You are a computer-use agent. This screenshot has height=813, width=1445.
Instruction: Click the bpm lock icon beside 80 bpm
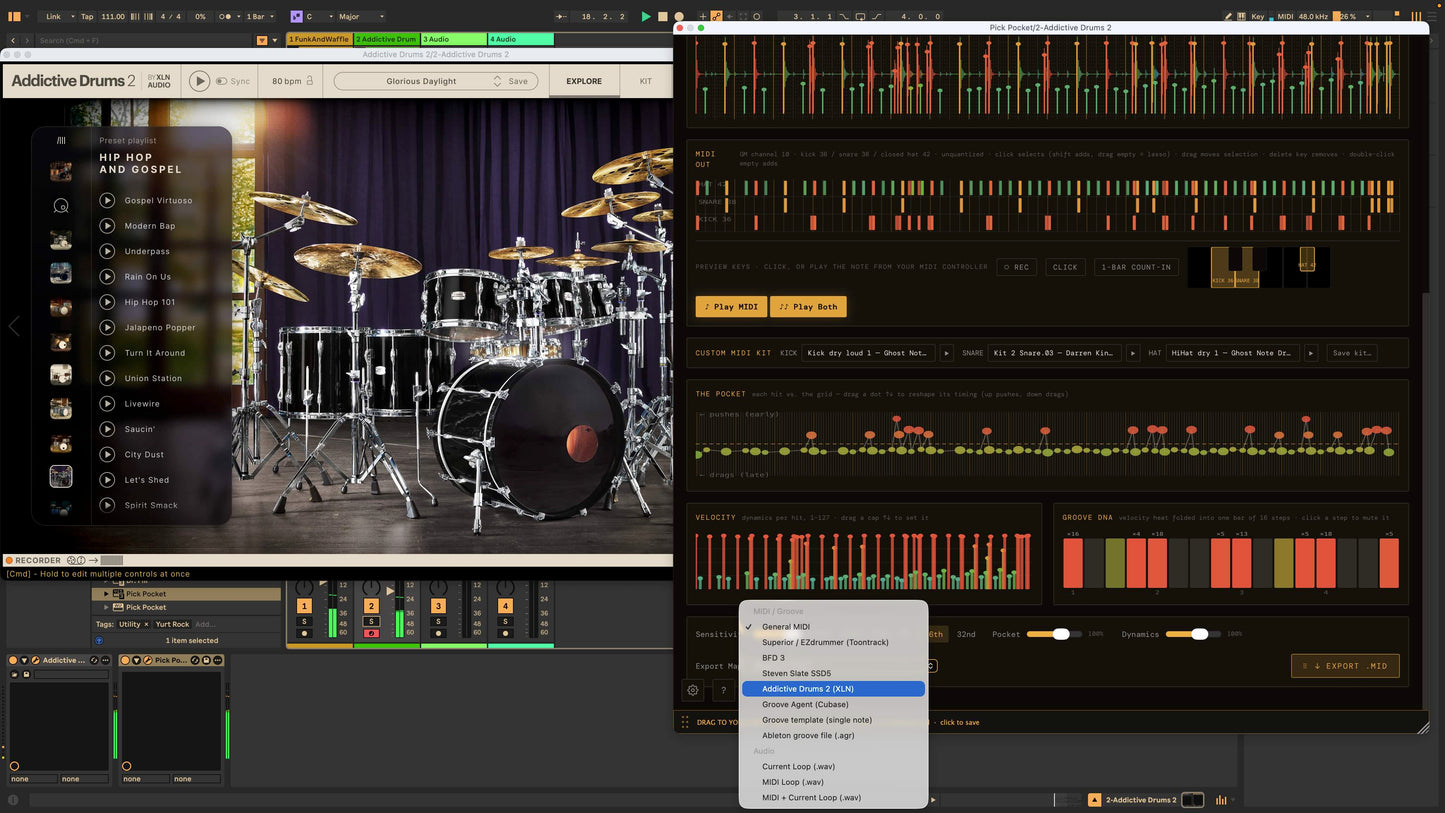pos(310,81)
